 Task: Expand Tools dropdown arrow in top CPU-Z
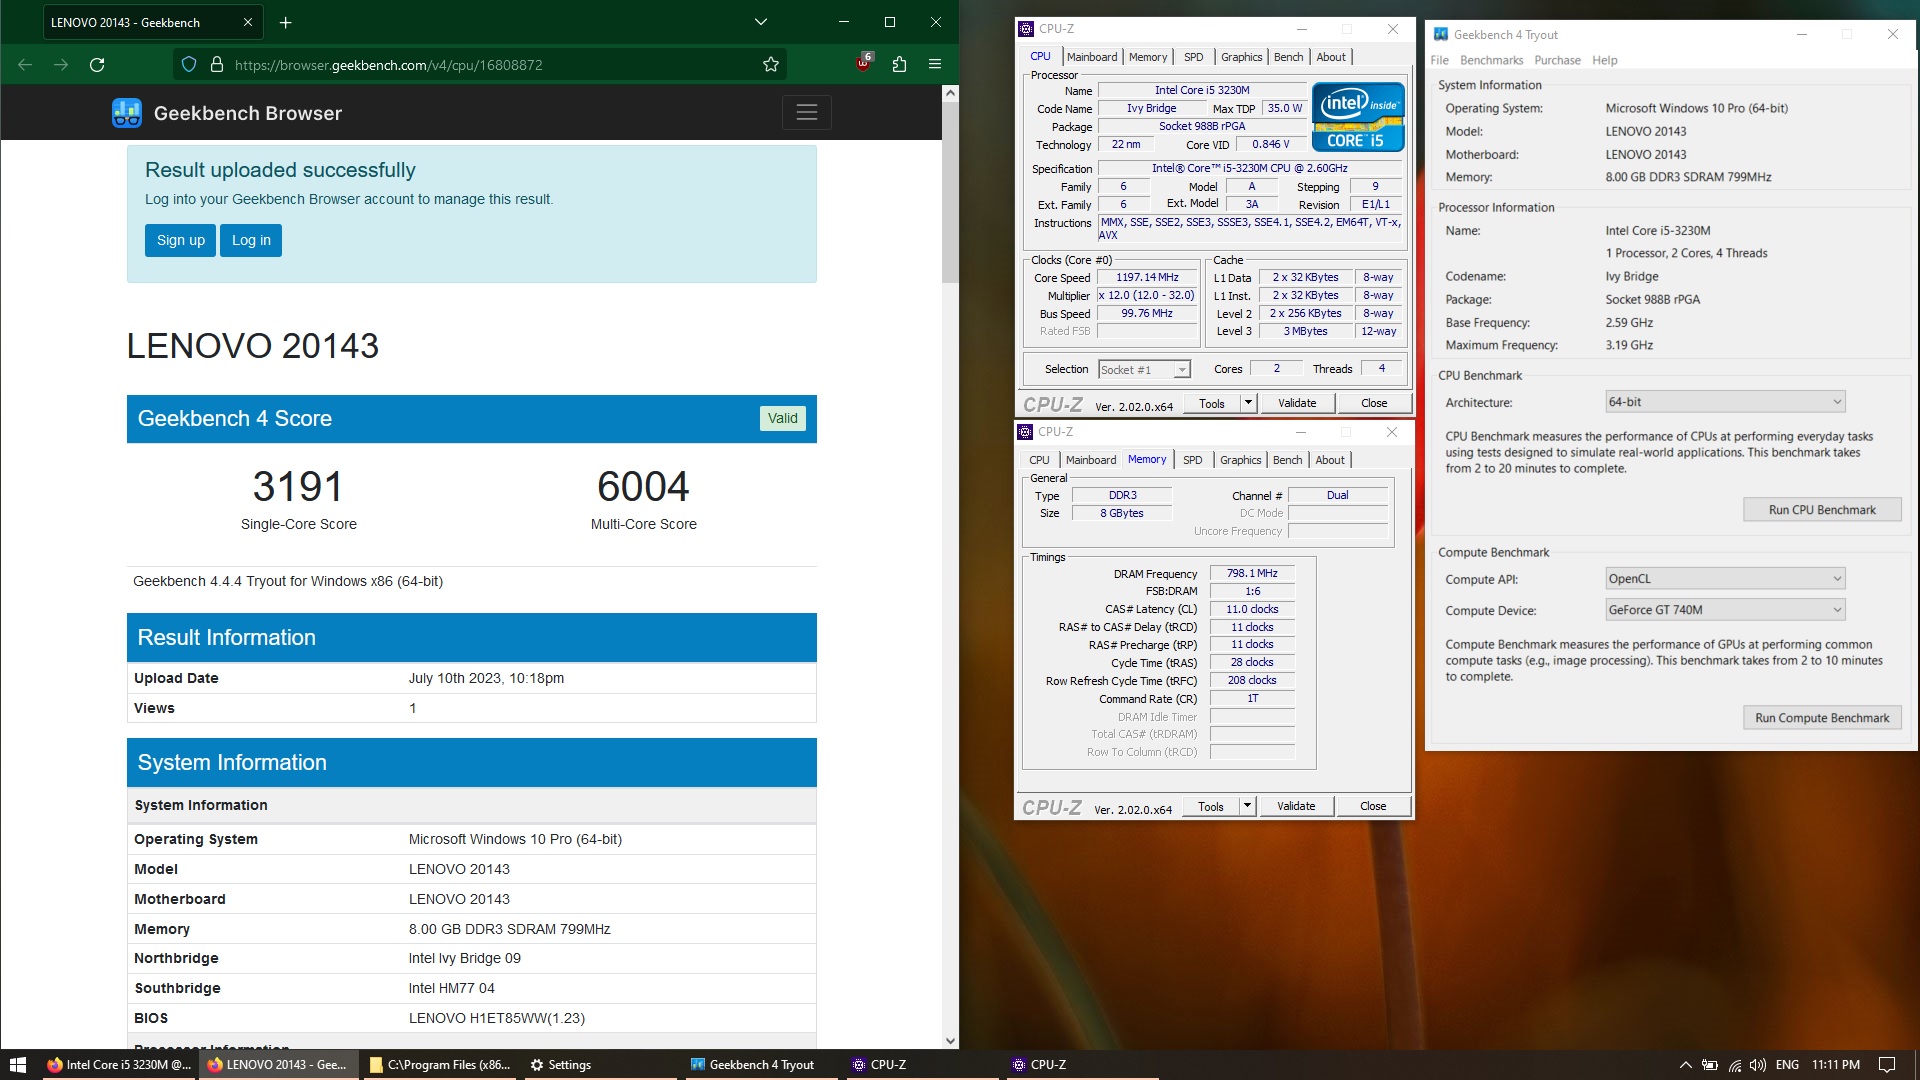(1248, 403)
